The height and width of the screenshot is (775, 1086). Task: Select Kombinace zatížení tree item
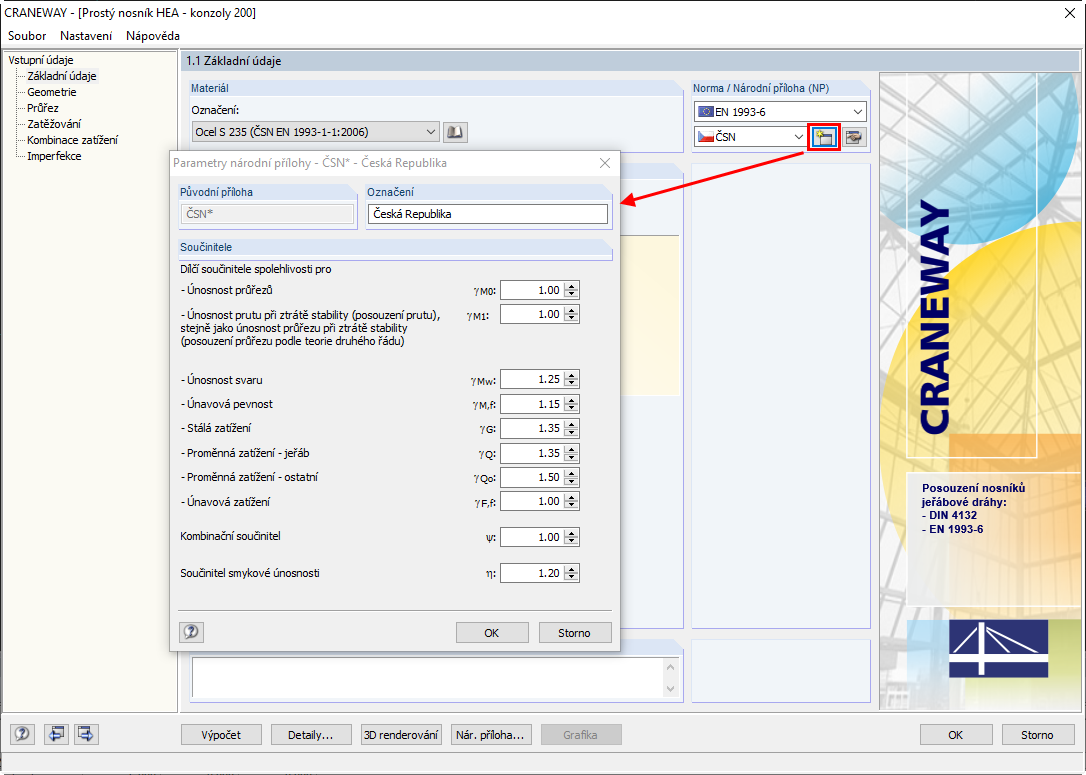point(73,140)
